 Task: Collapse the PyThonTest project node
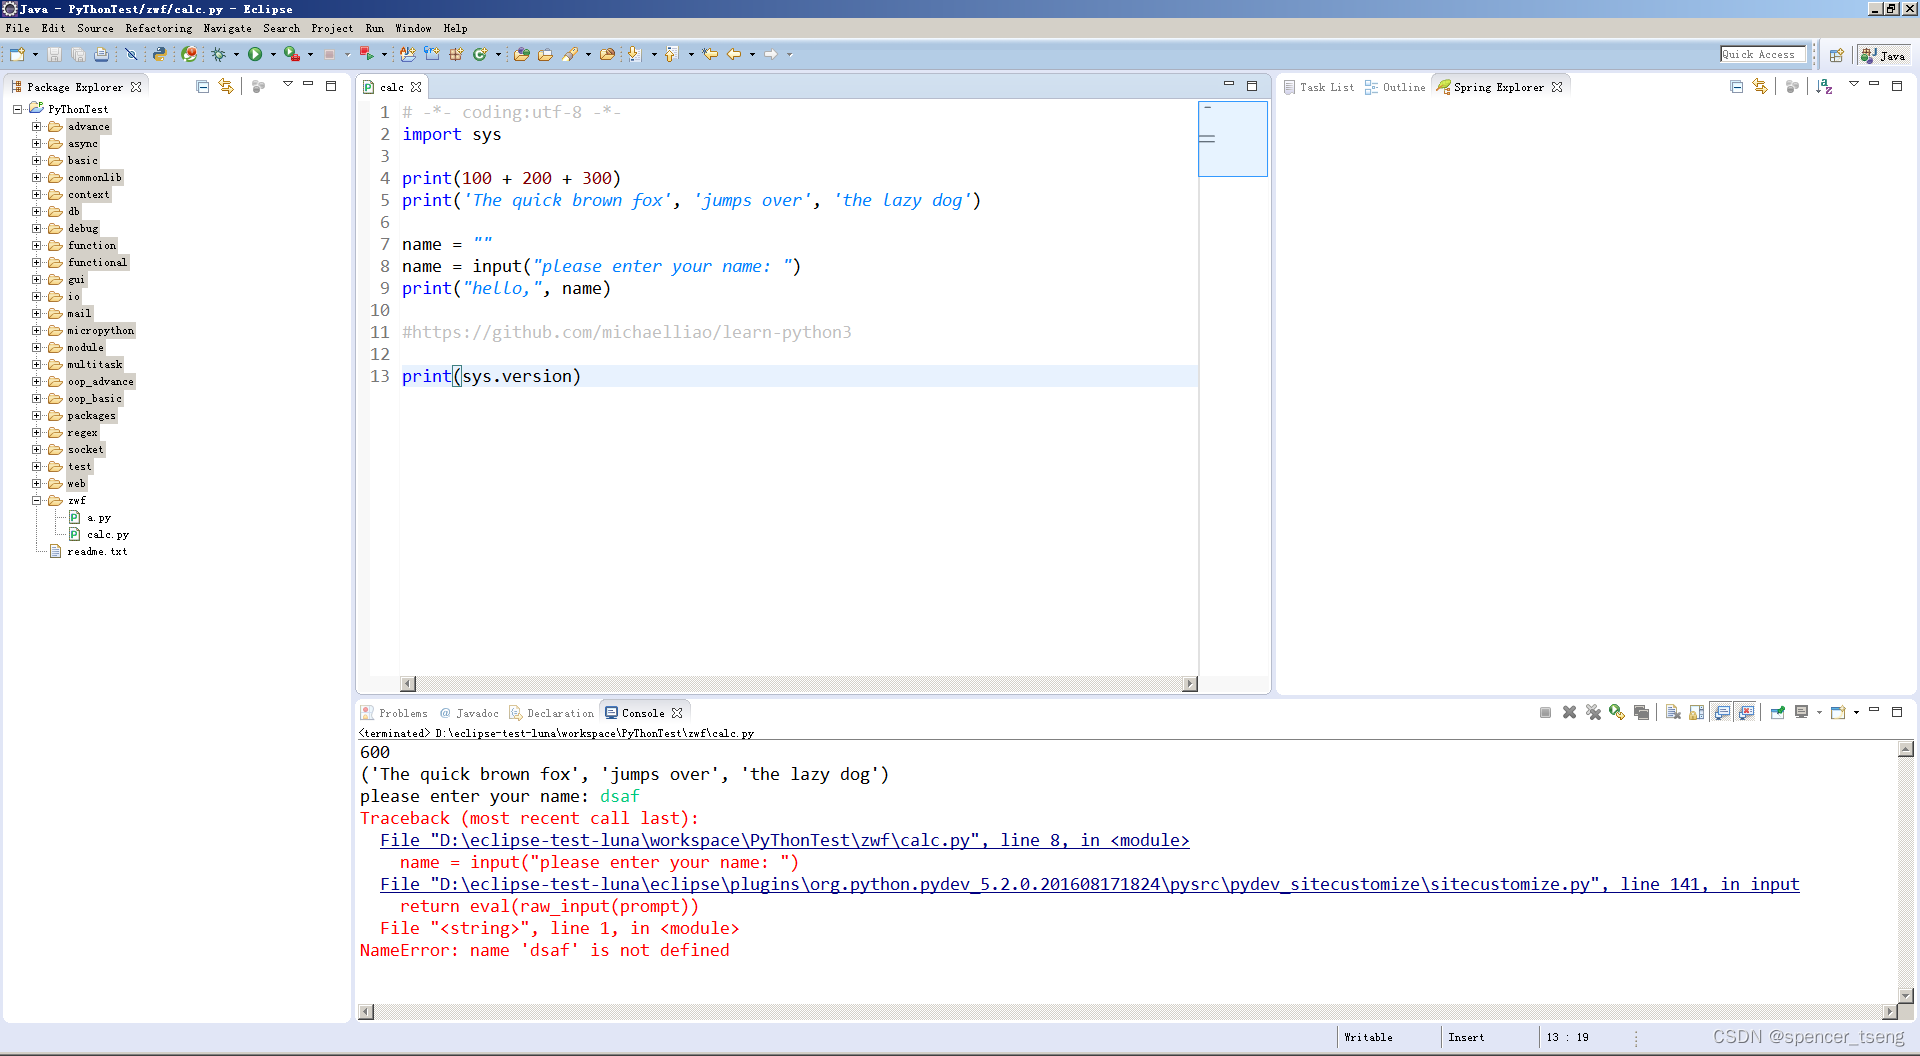pyautogui.click(x=17, y=109)
